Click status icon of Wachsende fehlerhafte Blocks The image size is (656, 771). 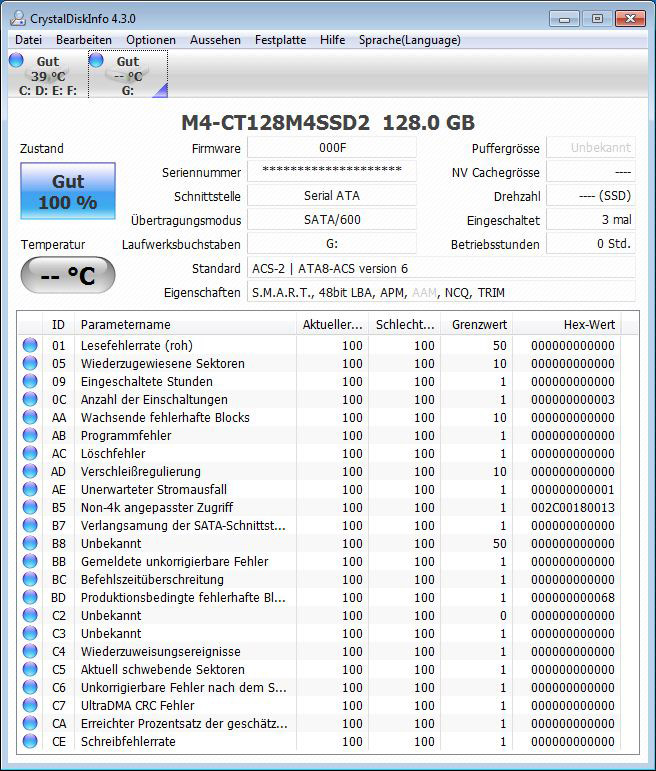coord(30,417)
